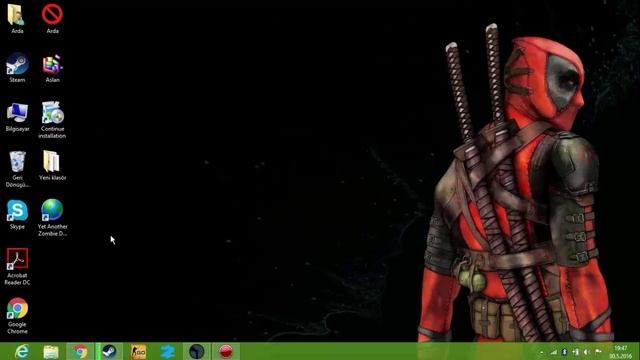Switch to Steam on the taskbar
Viewport: 640px width, 360px height.
click(x=109, y=351)
